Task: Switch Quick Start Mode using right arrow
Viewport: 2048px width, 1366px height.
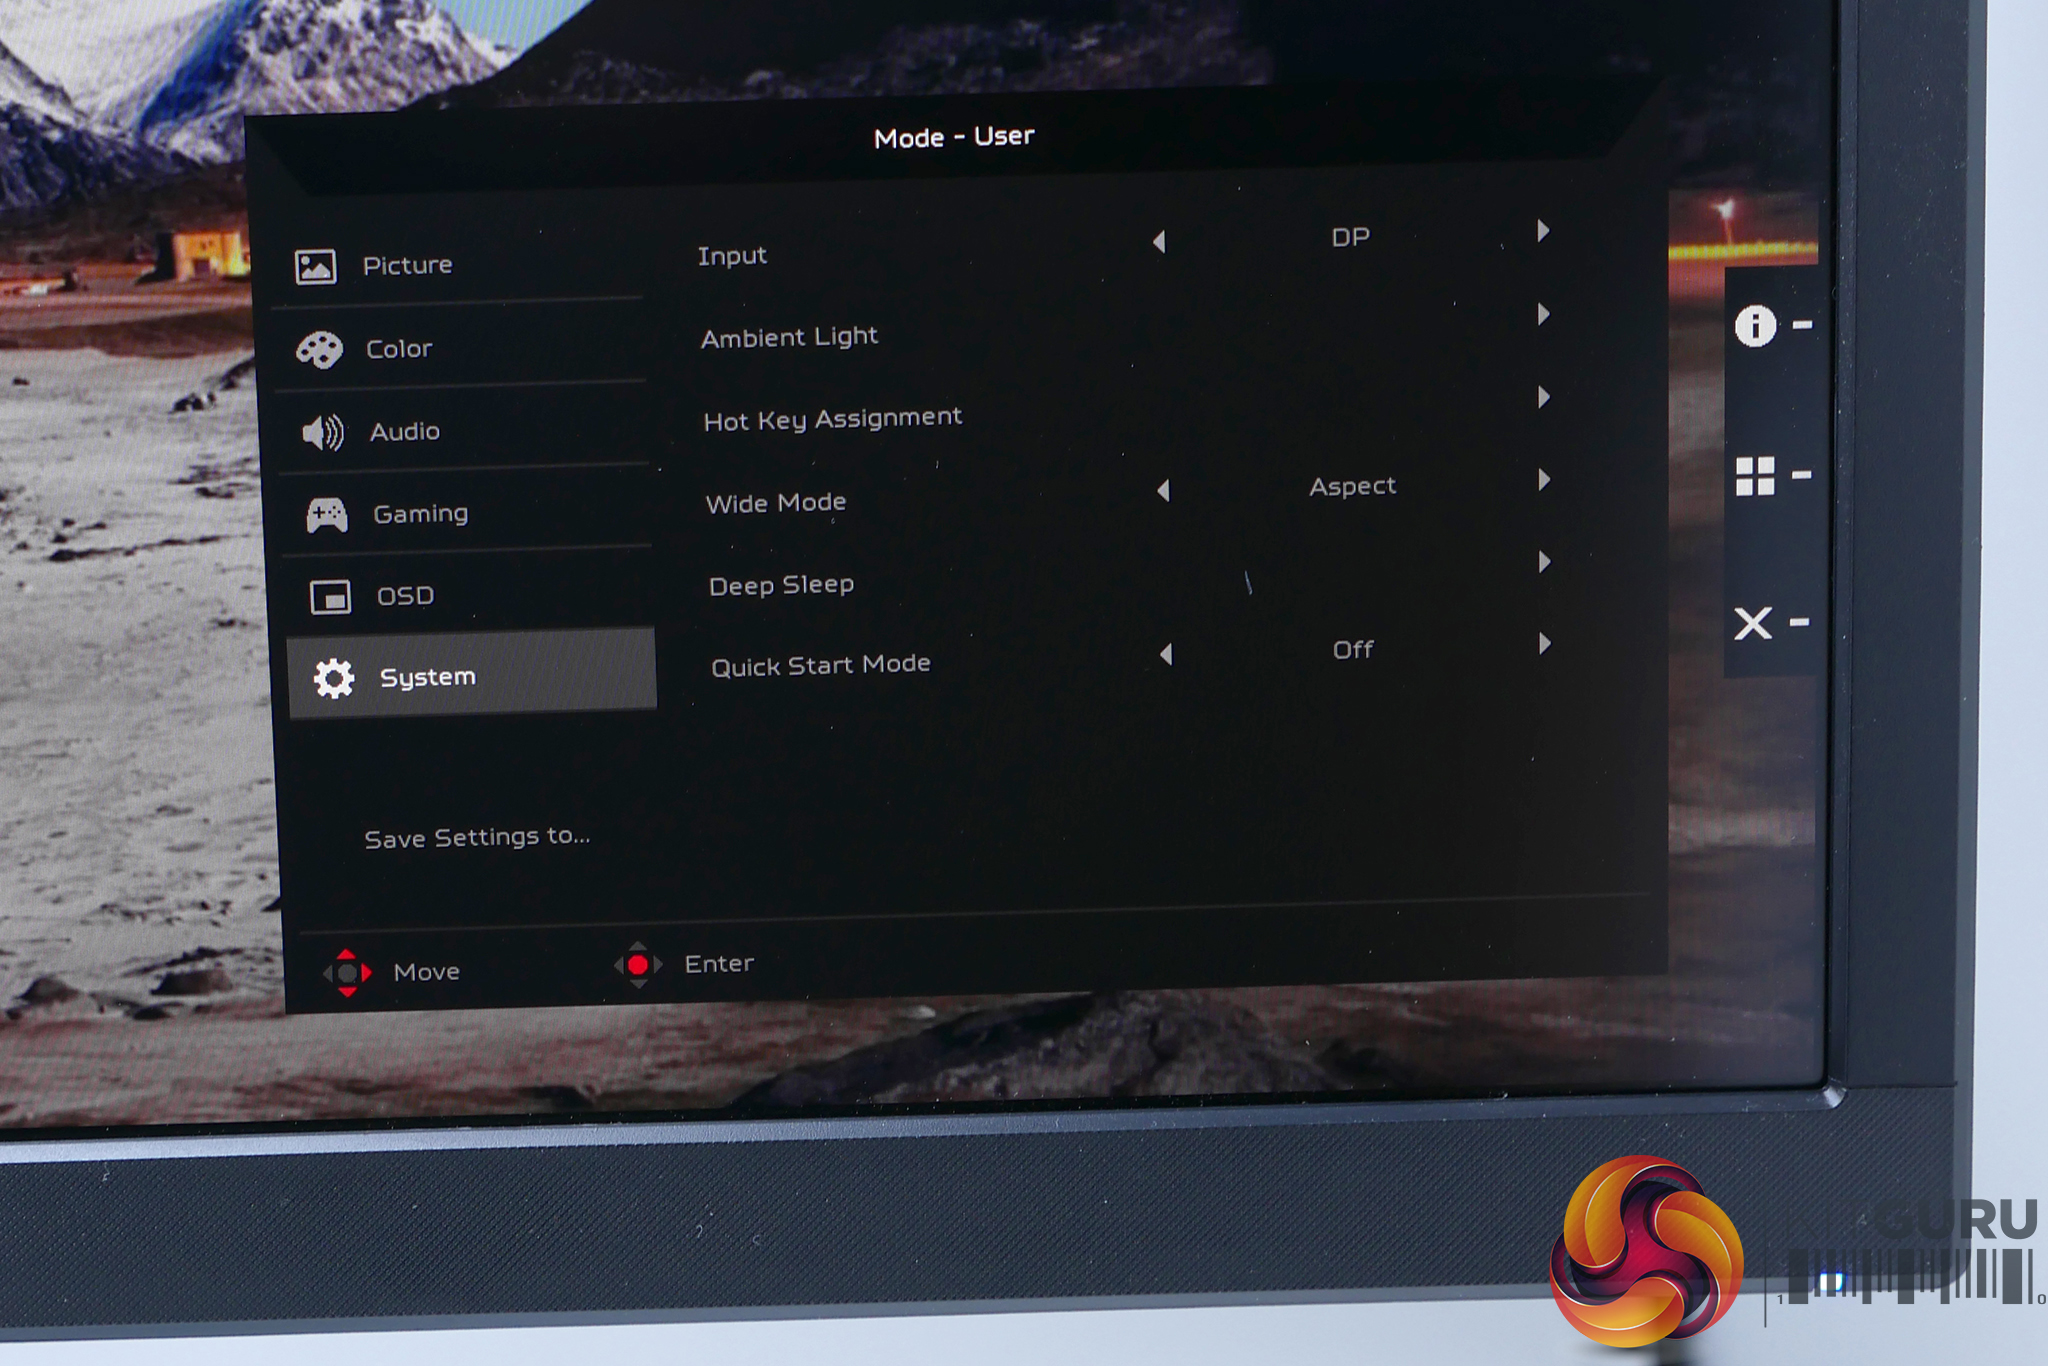Action: click(1545, 643)
